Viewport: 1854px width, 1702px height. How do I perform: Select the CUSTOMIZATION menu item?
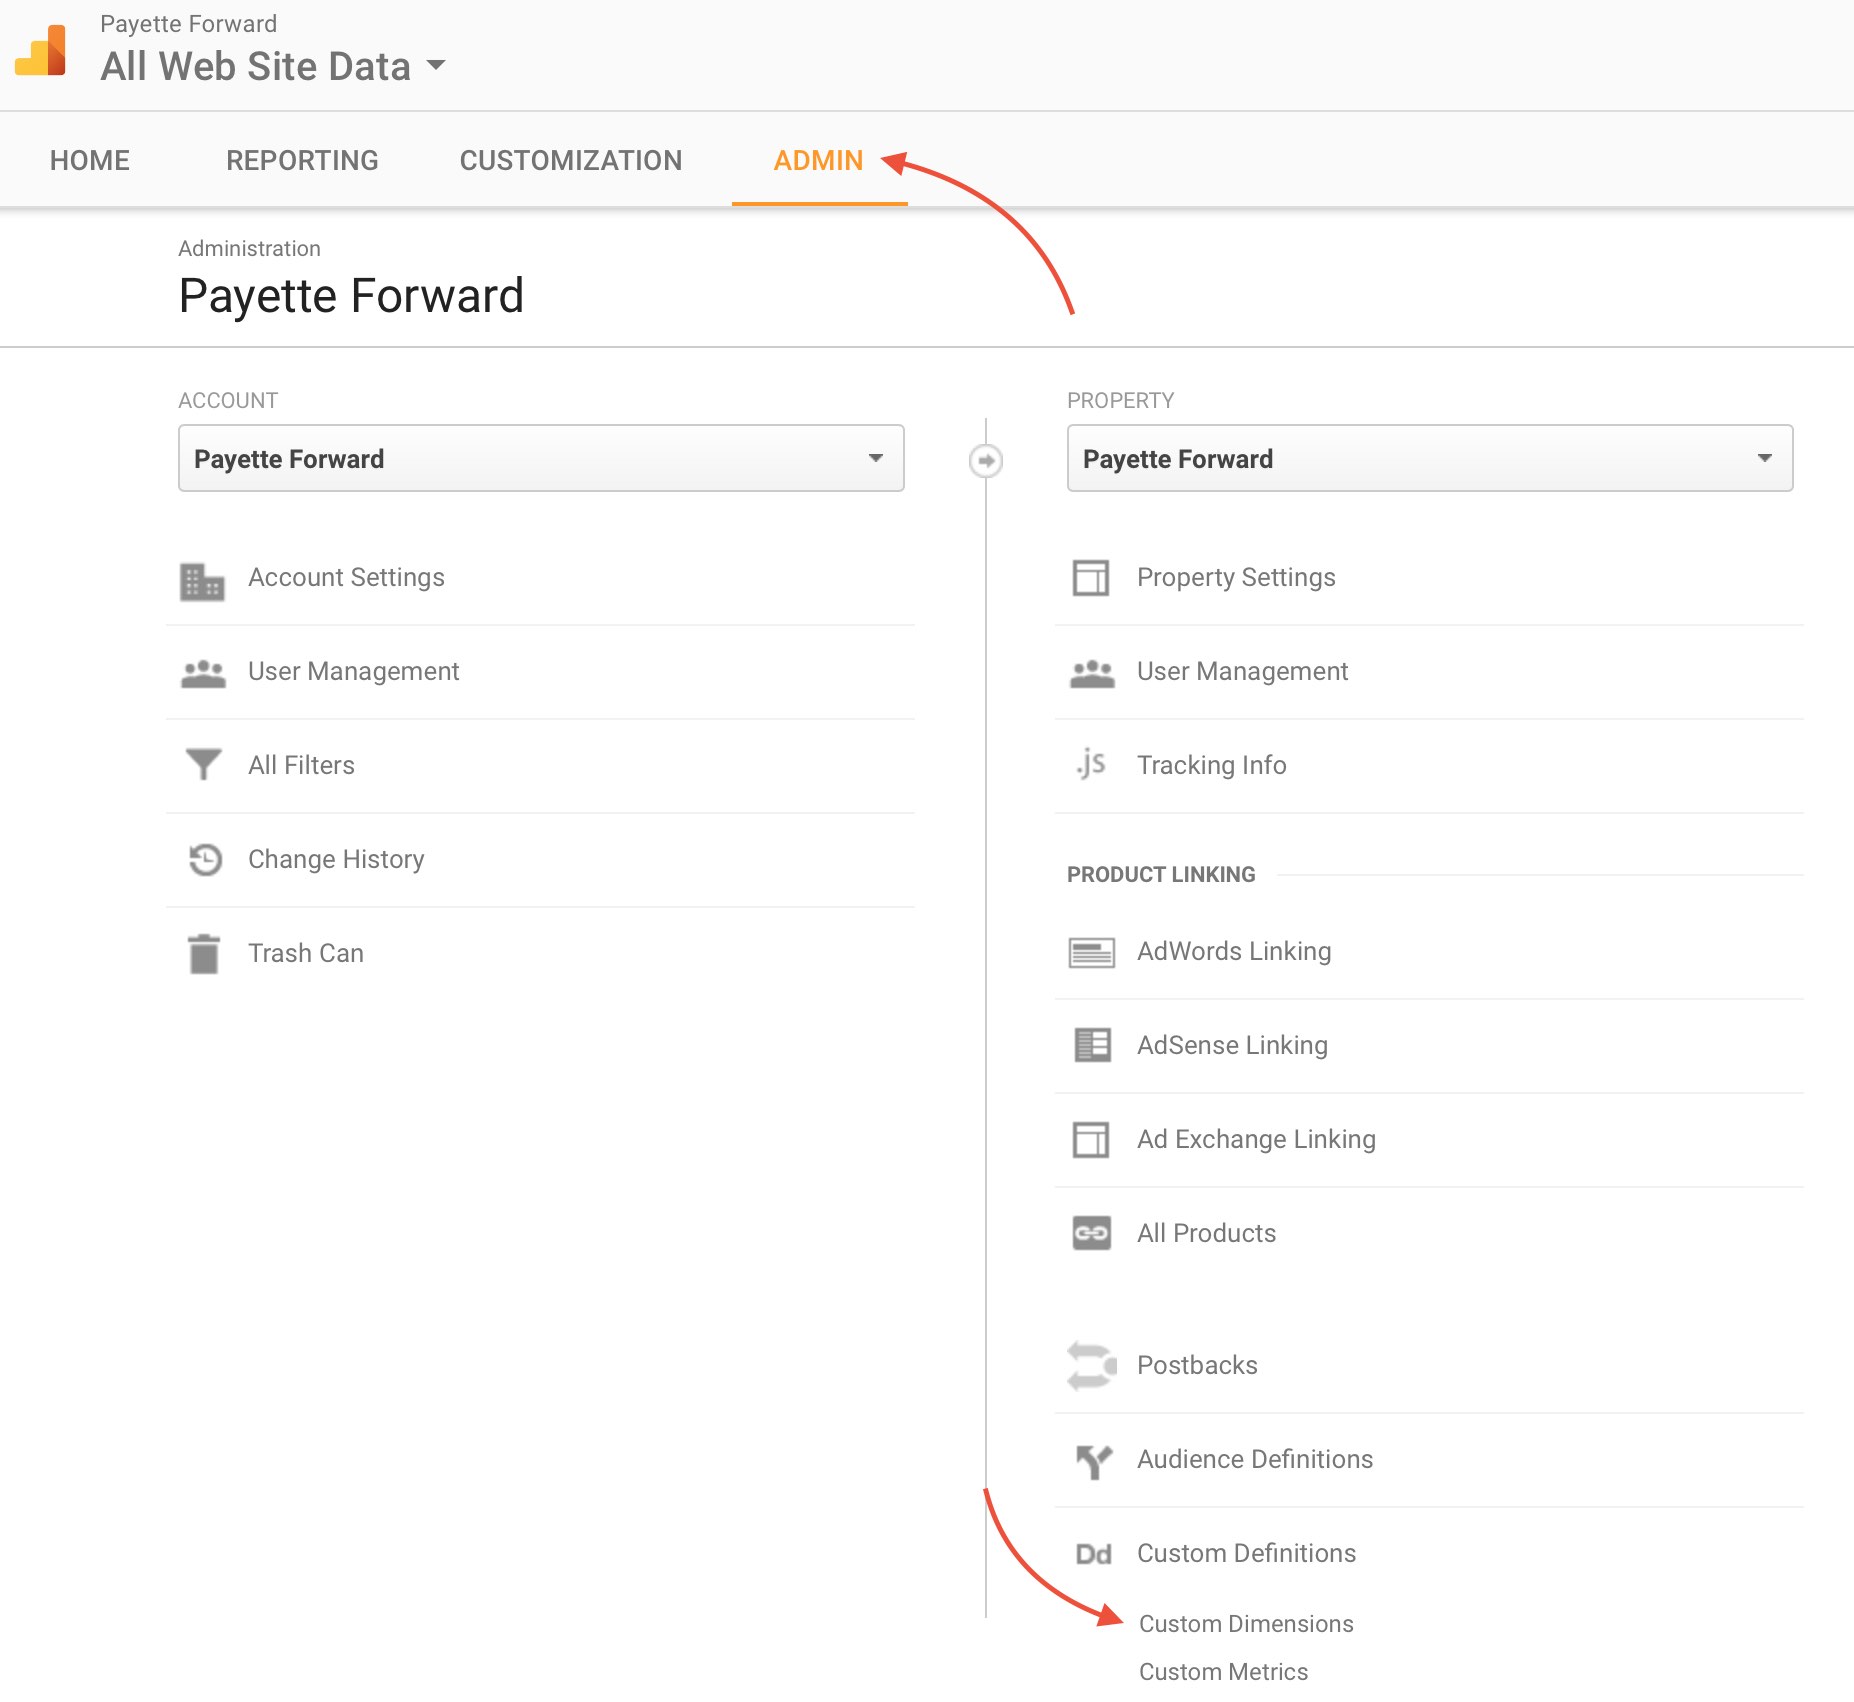coord(570,160)
